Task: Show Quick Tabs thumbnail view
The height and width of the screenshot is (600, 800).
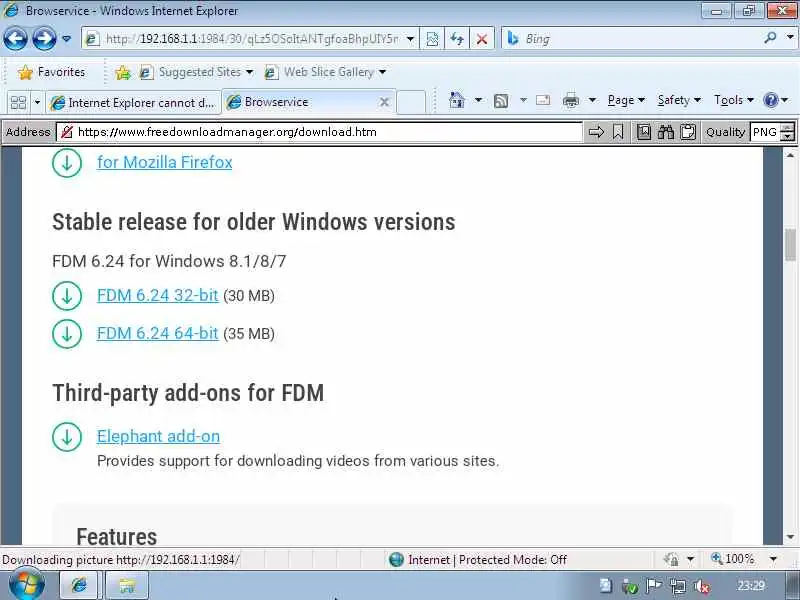Action: [18, 103]
